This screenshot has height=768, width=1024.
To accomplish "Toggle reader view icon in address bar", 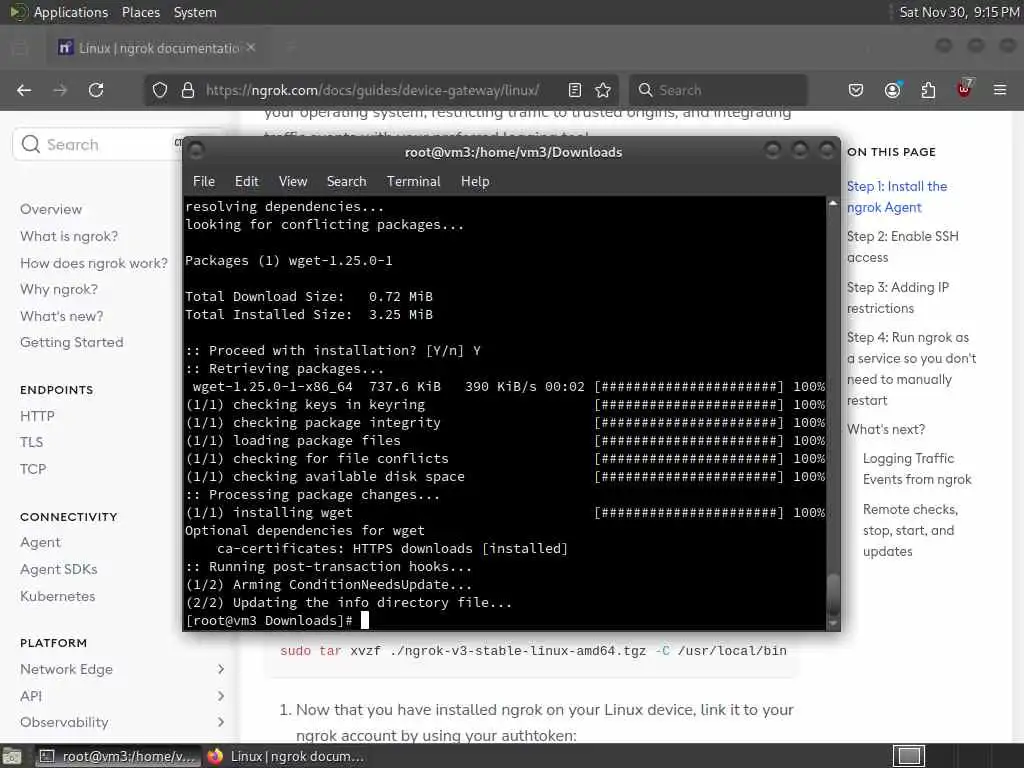I will [575, 90].
